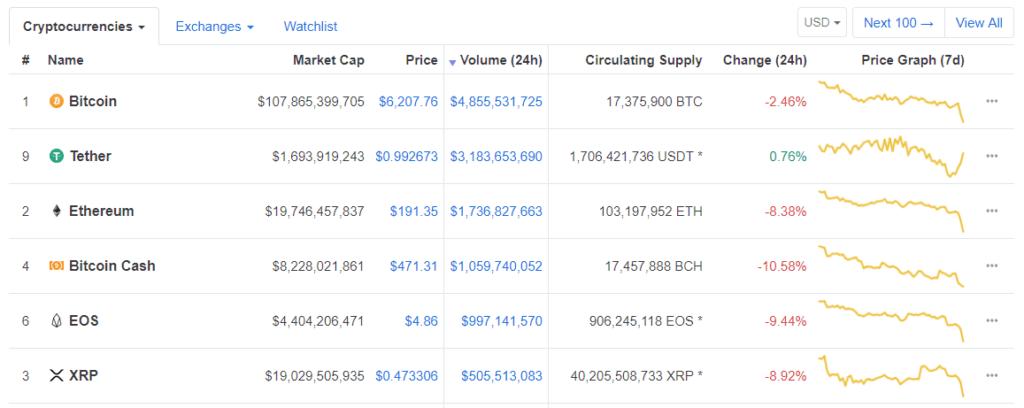This screenshot has height=408, width=1024.
Task: Click the Bitcoin Cash logo icon
Action: click(x=56, y=266)
